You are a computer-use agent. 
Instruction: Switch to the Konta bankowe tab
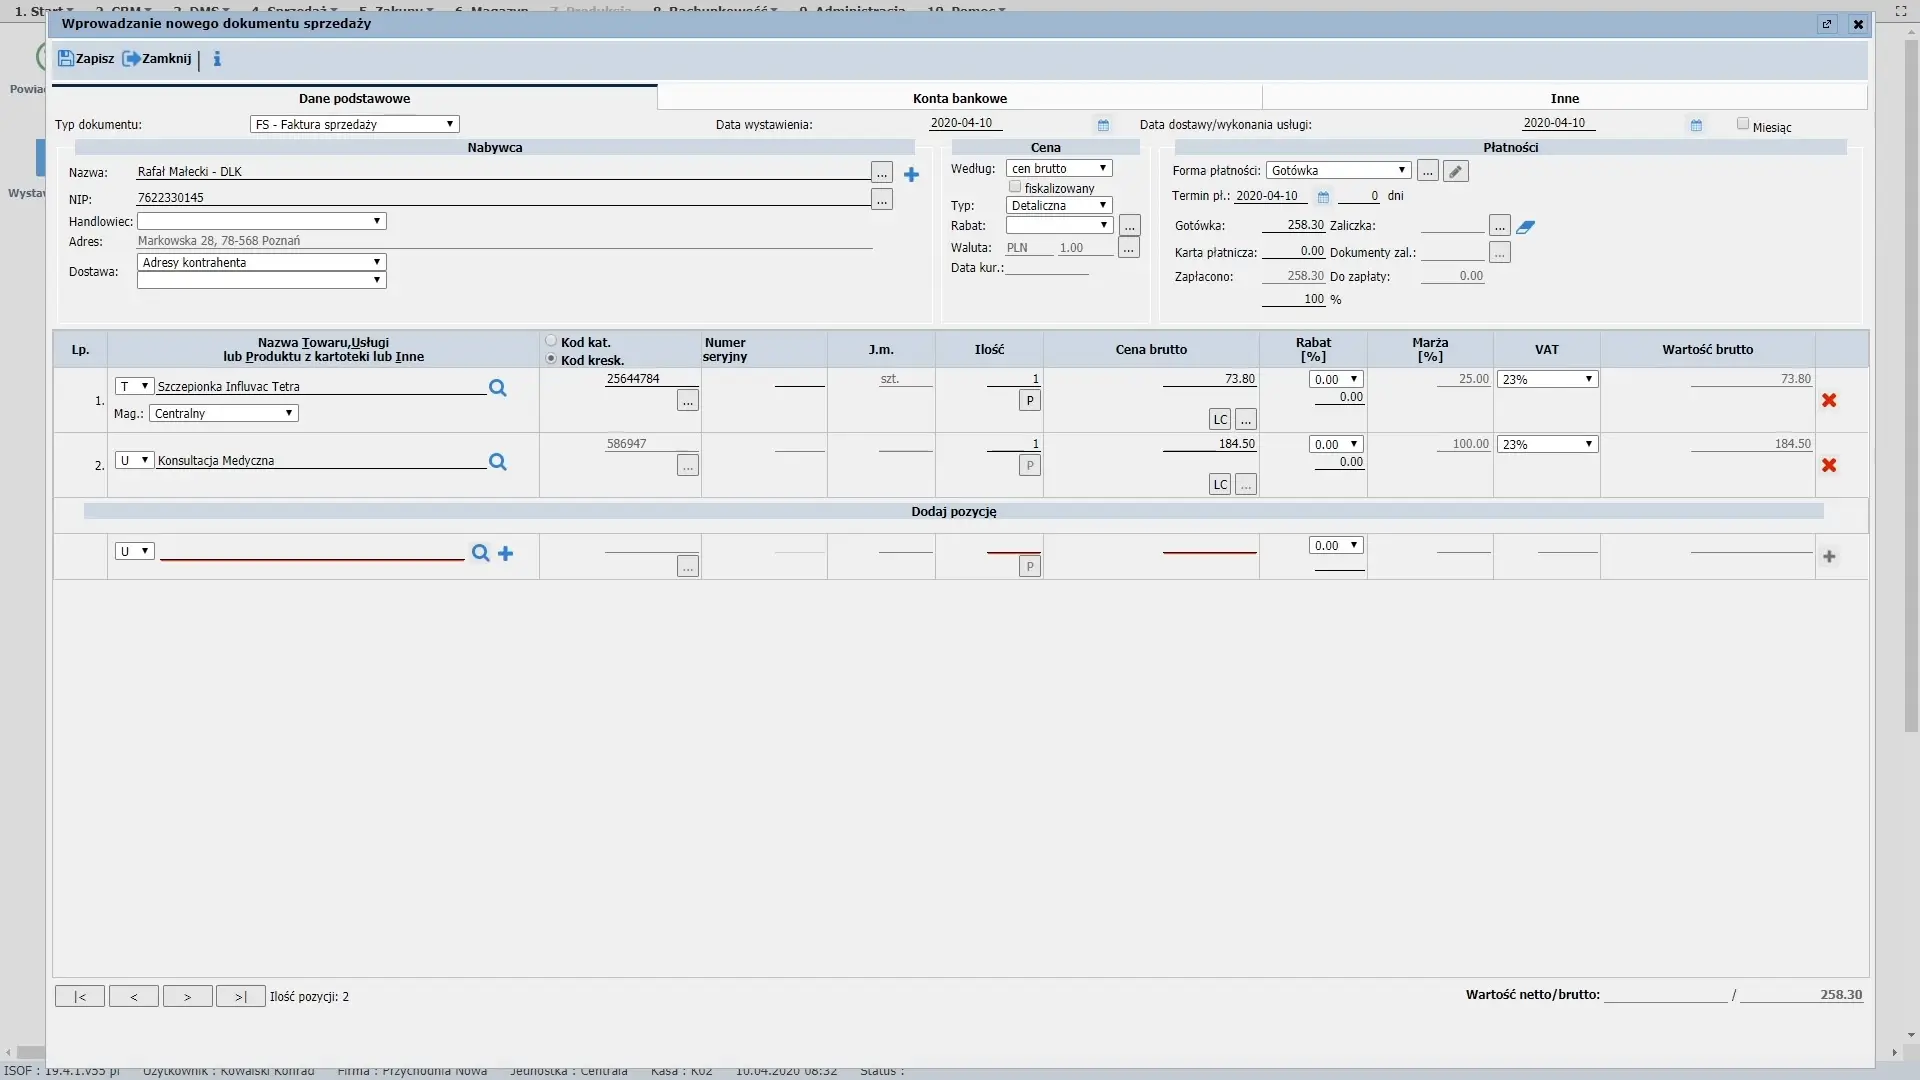click(959, 98)
